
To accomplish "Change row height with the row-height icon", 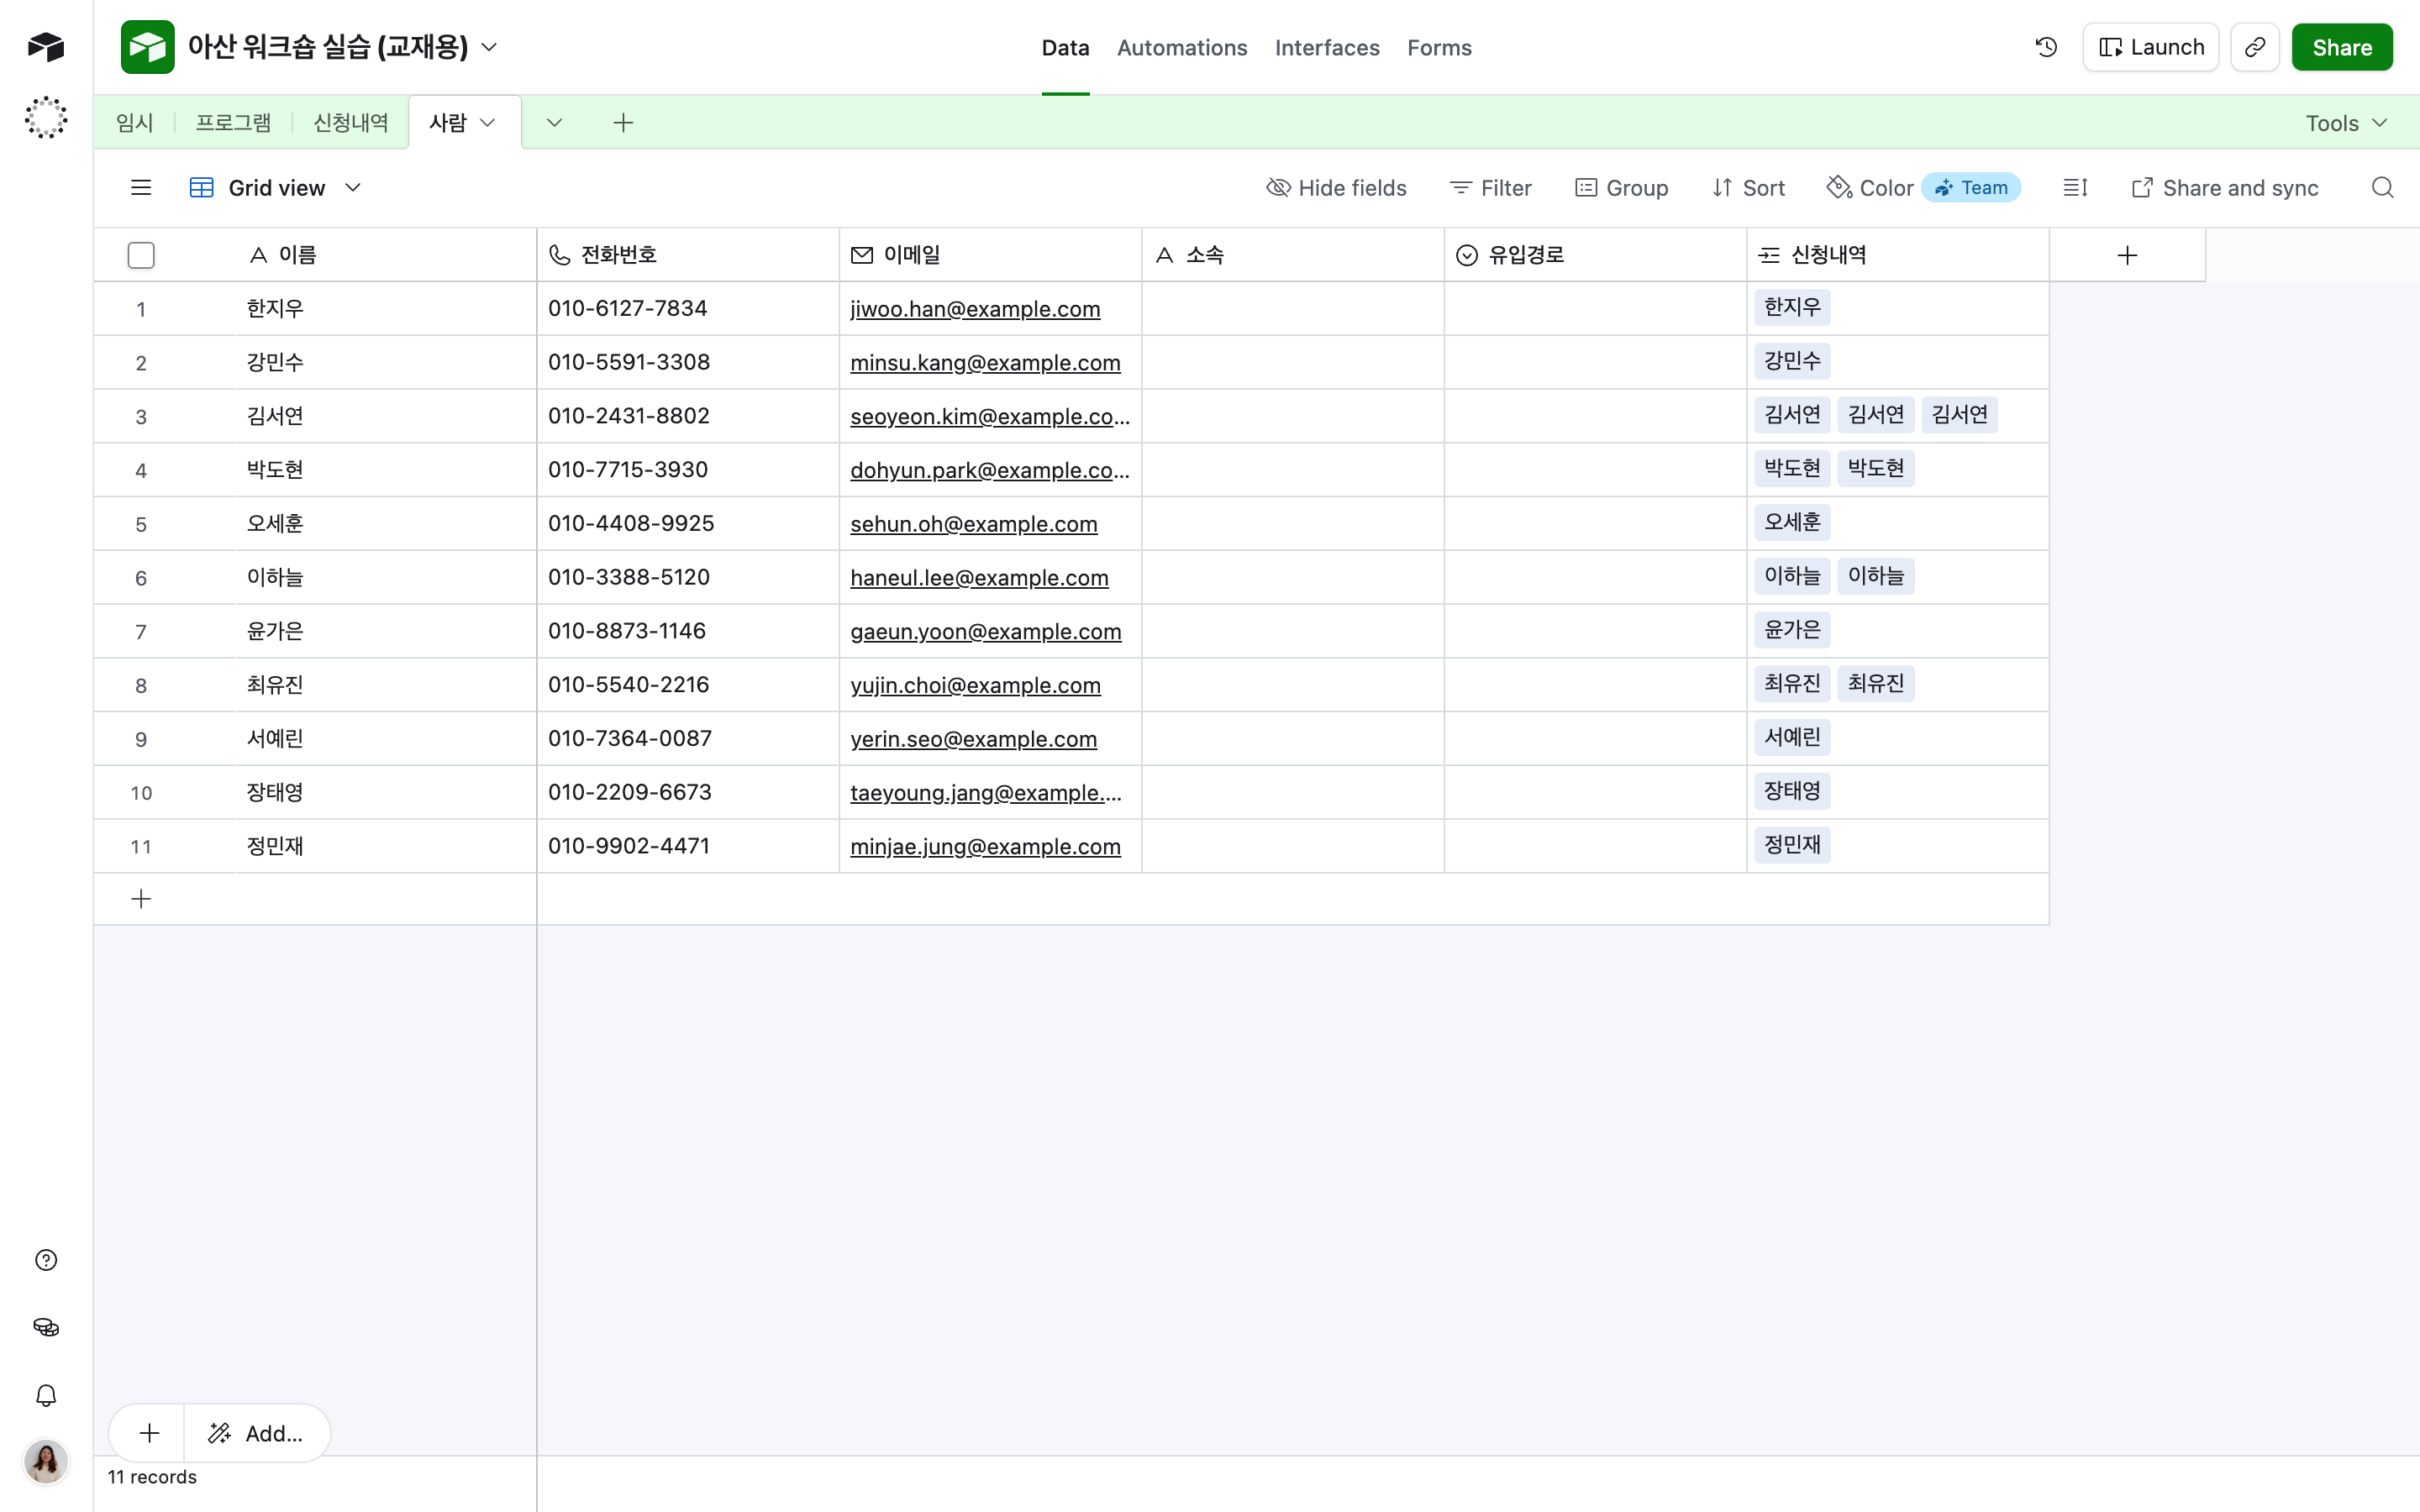I will pyautogui.click(x=2075, y=188).
